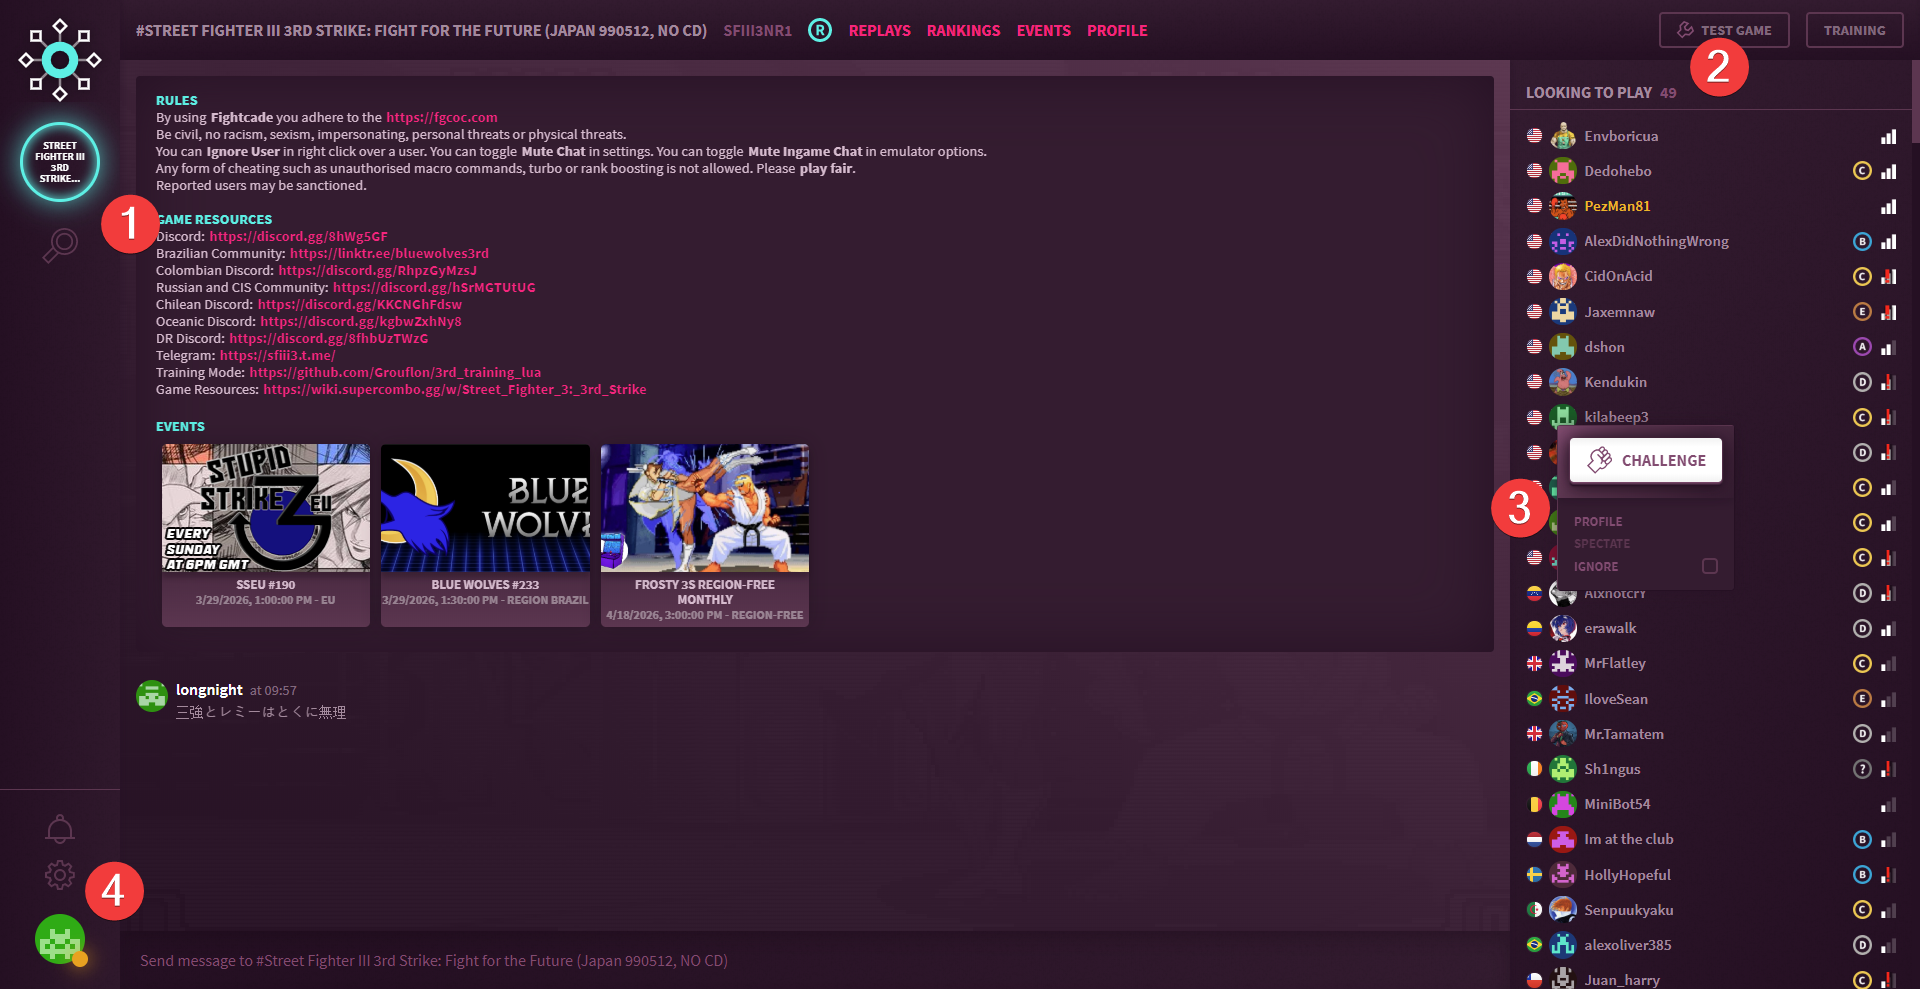Screen dimensions: 1920x989
Task: Open the Rankings tab
Action: click(x=963, y=31)
